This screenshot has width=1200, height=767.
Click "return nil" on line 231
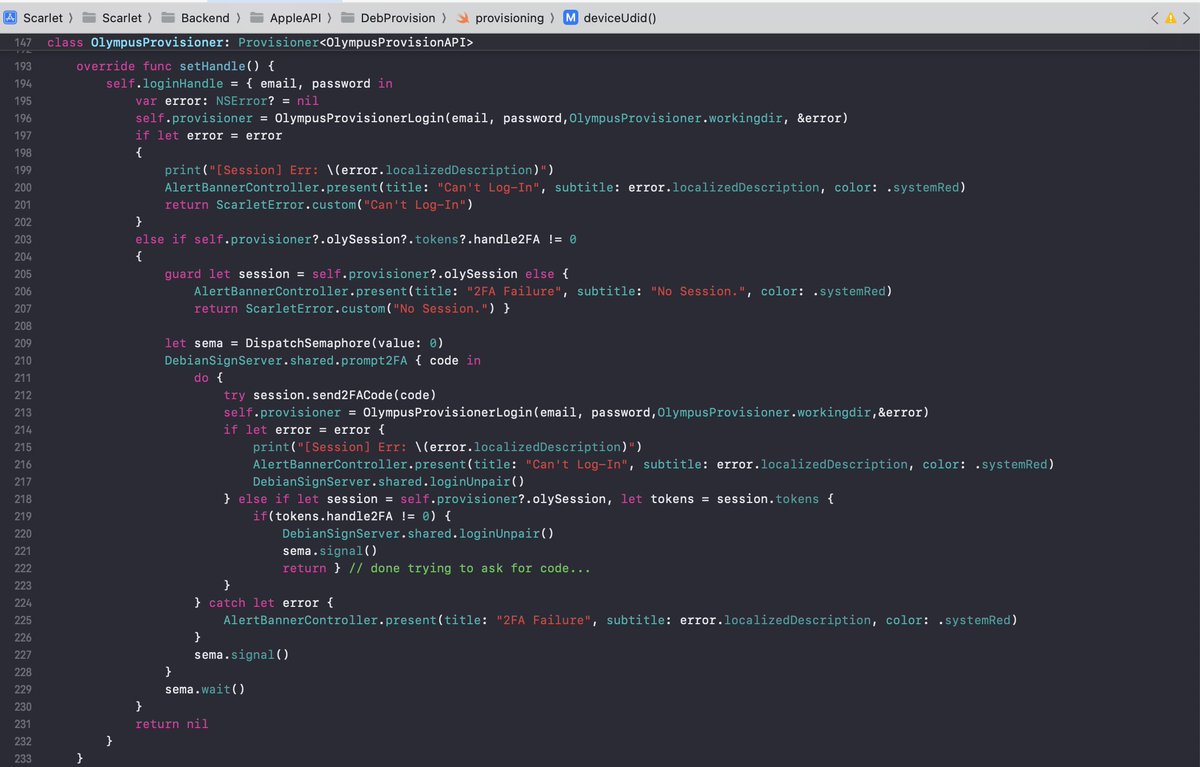(x=172, y=724)
